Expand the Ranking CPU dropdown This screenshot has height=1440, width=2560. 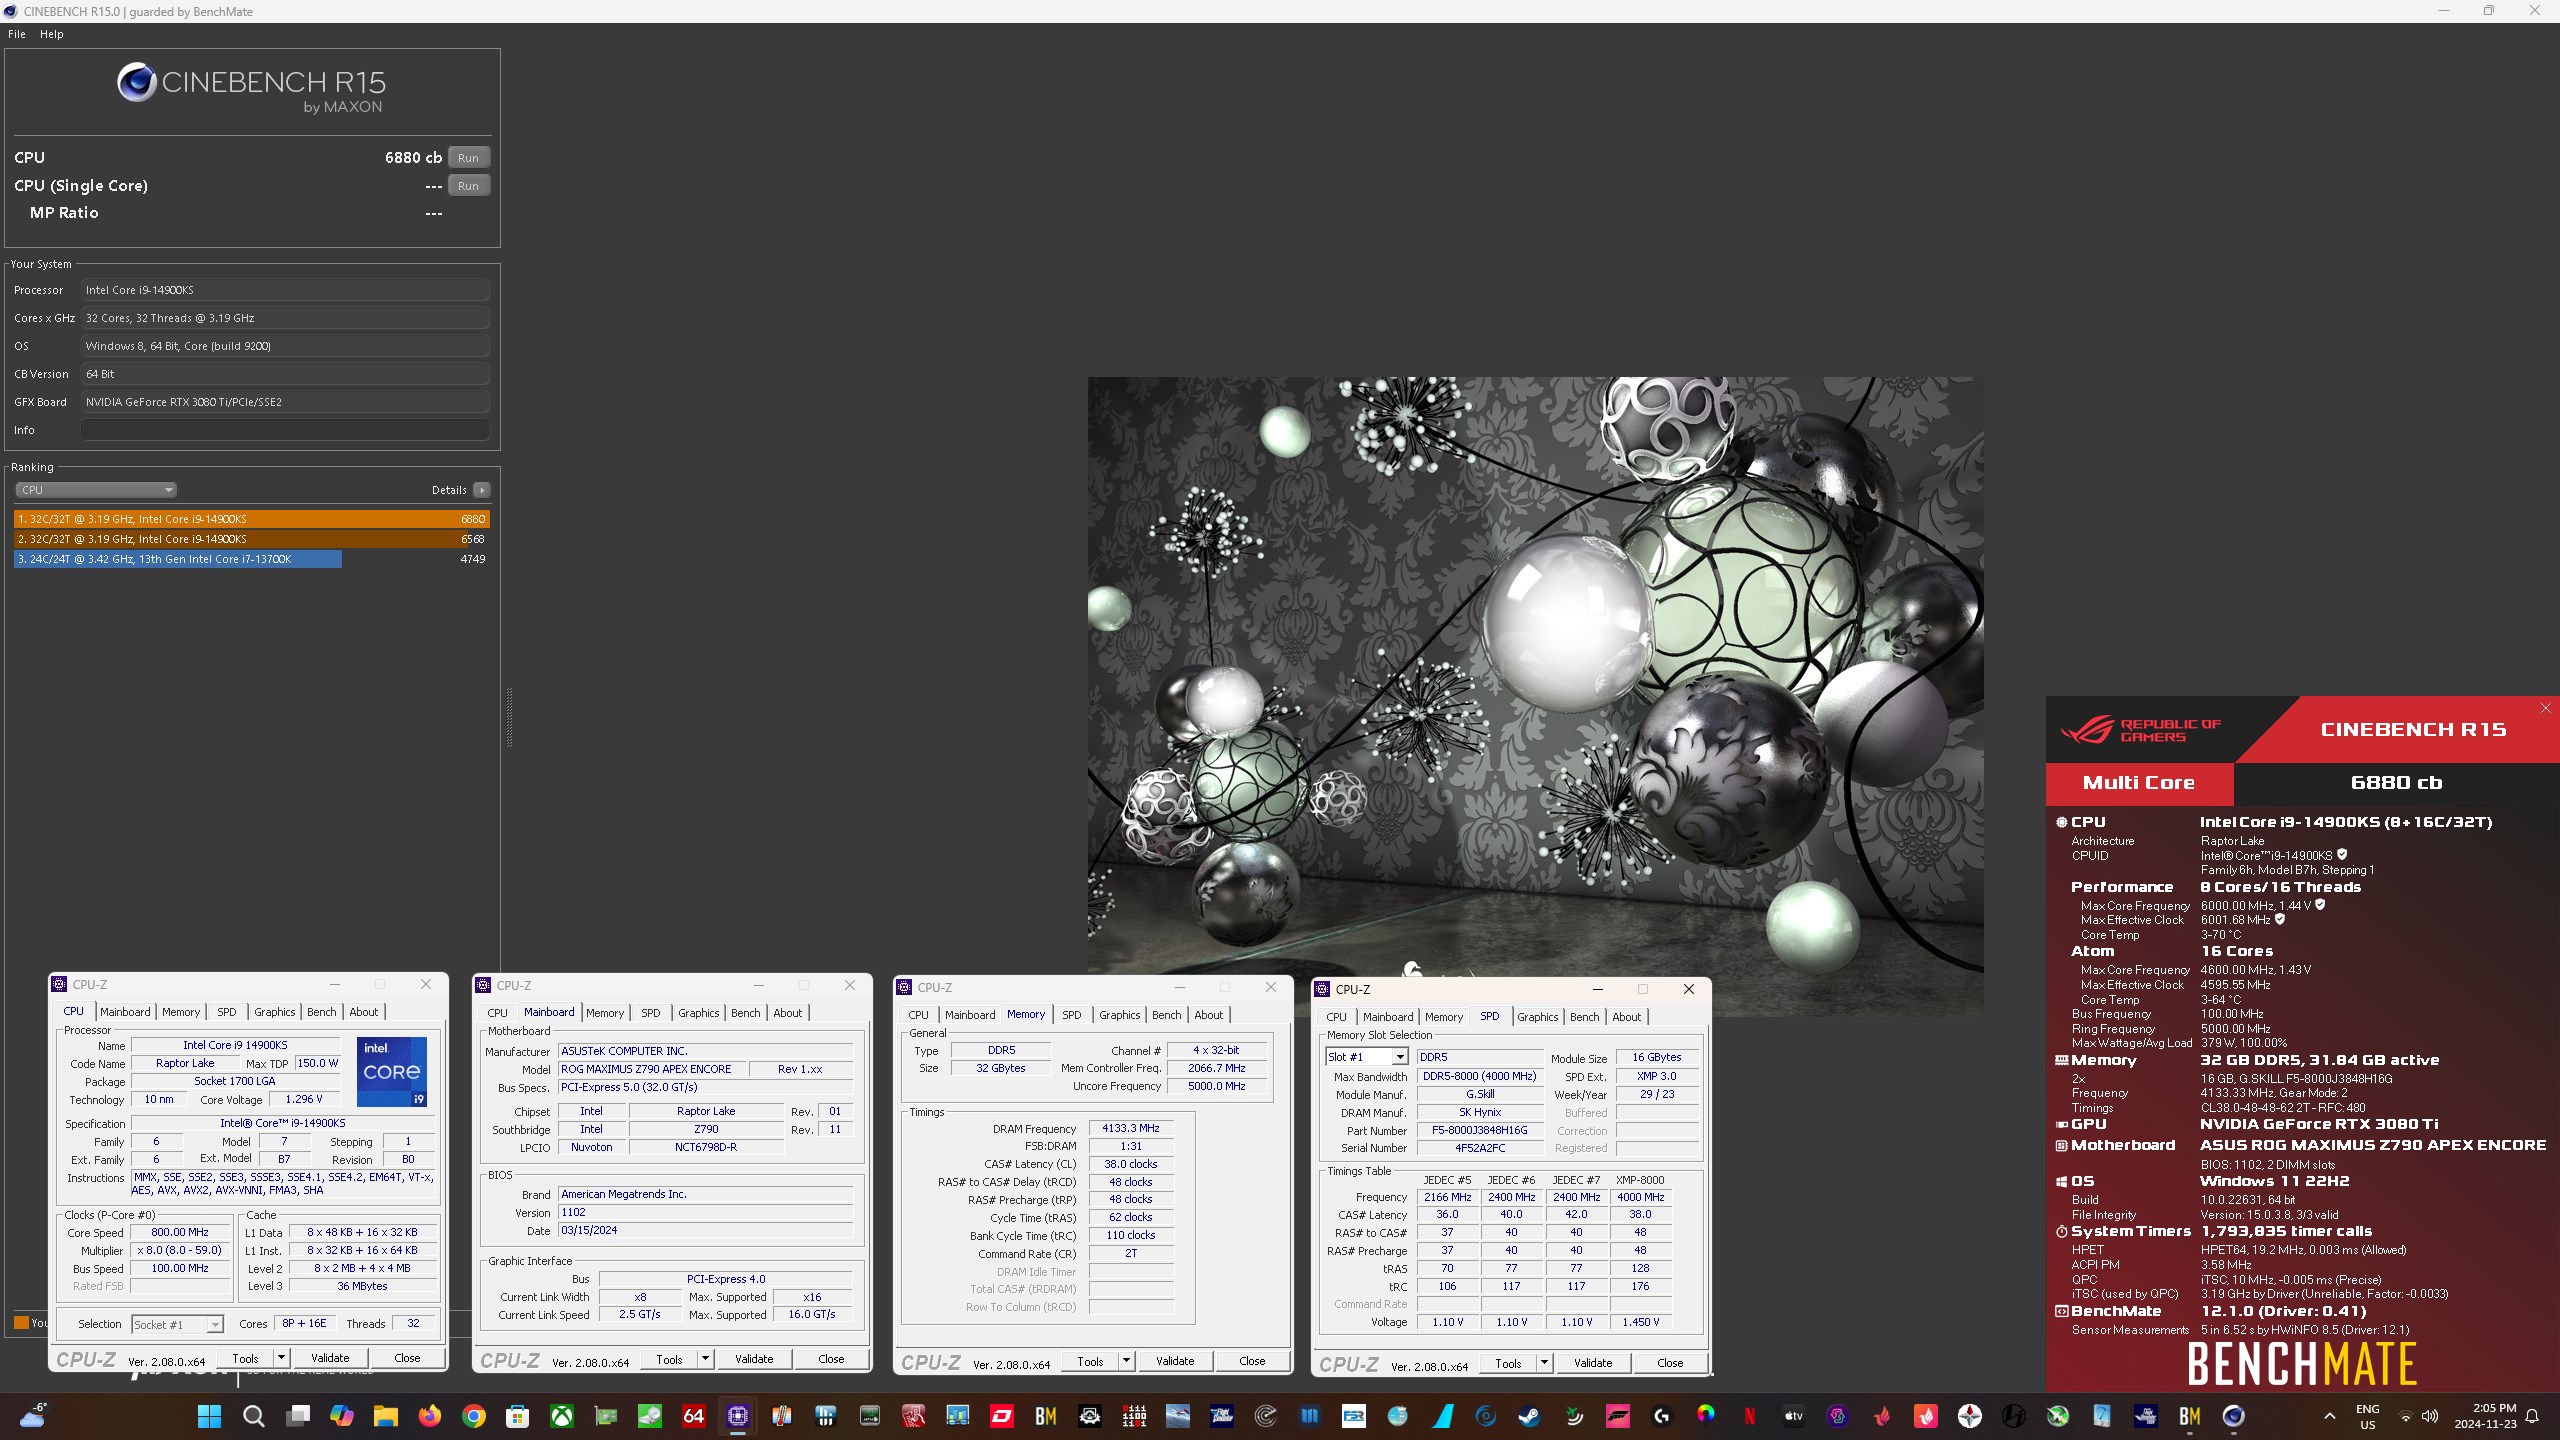[96, 490]
